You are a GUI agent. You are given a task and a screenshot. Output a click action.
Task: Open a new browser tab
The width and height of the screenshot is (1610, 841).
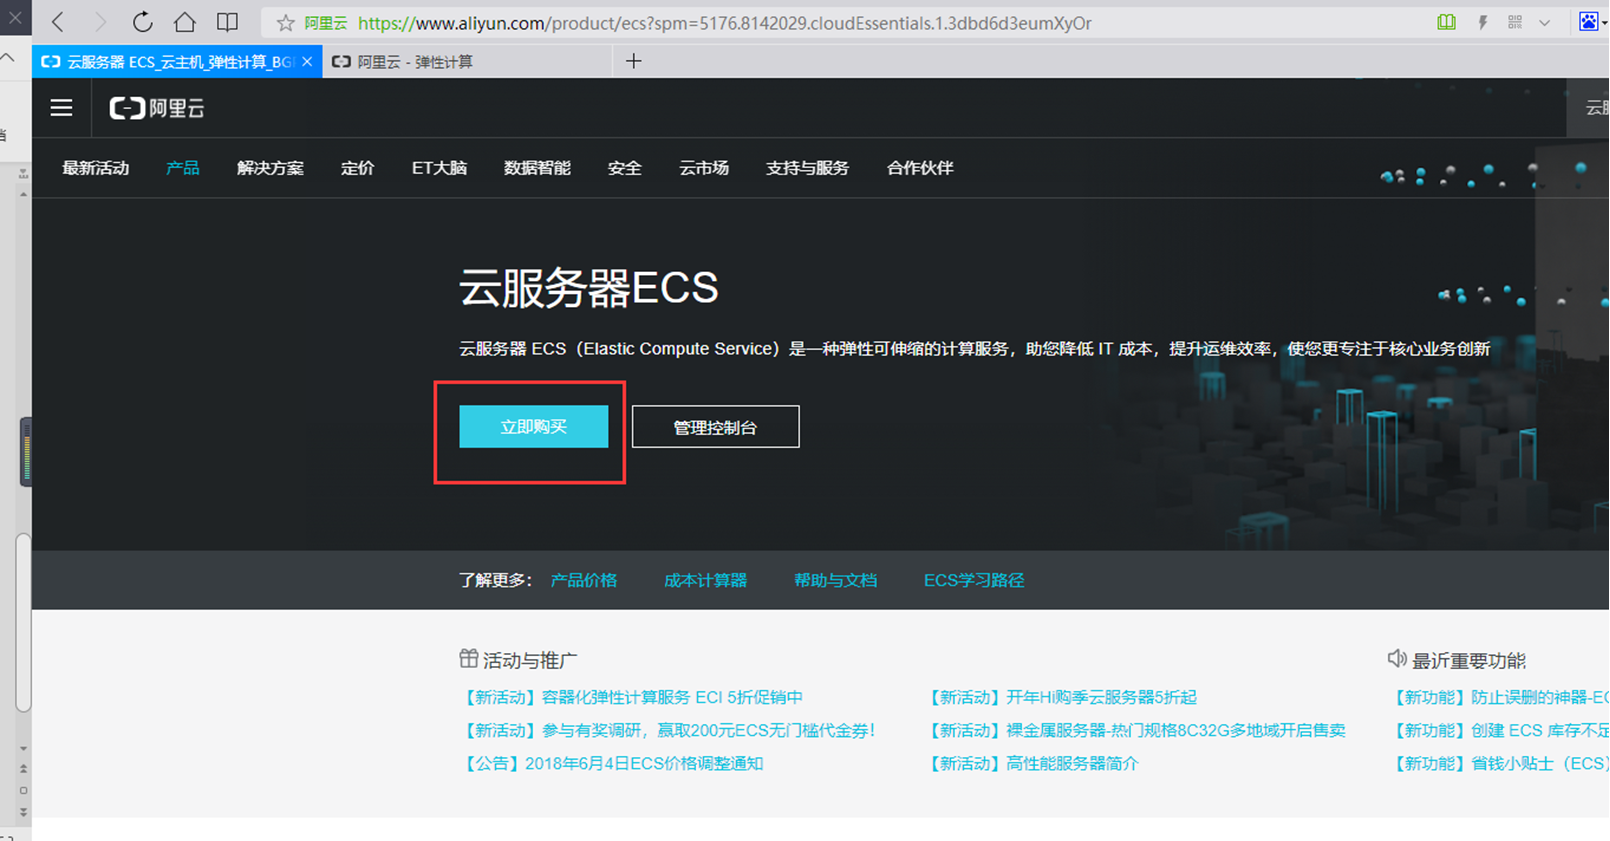[x=633, y=62]
